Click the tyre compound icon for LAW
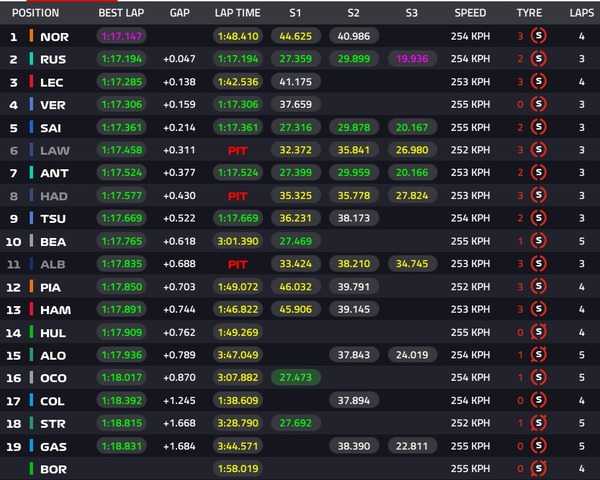Viewport: 600px width, 480px height. [538, 150]
